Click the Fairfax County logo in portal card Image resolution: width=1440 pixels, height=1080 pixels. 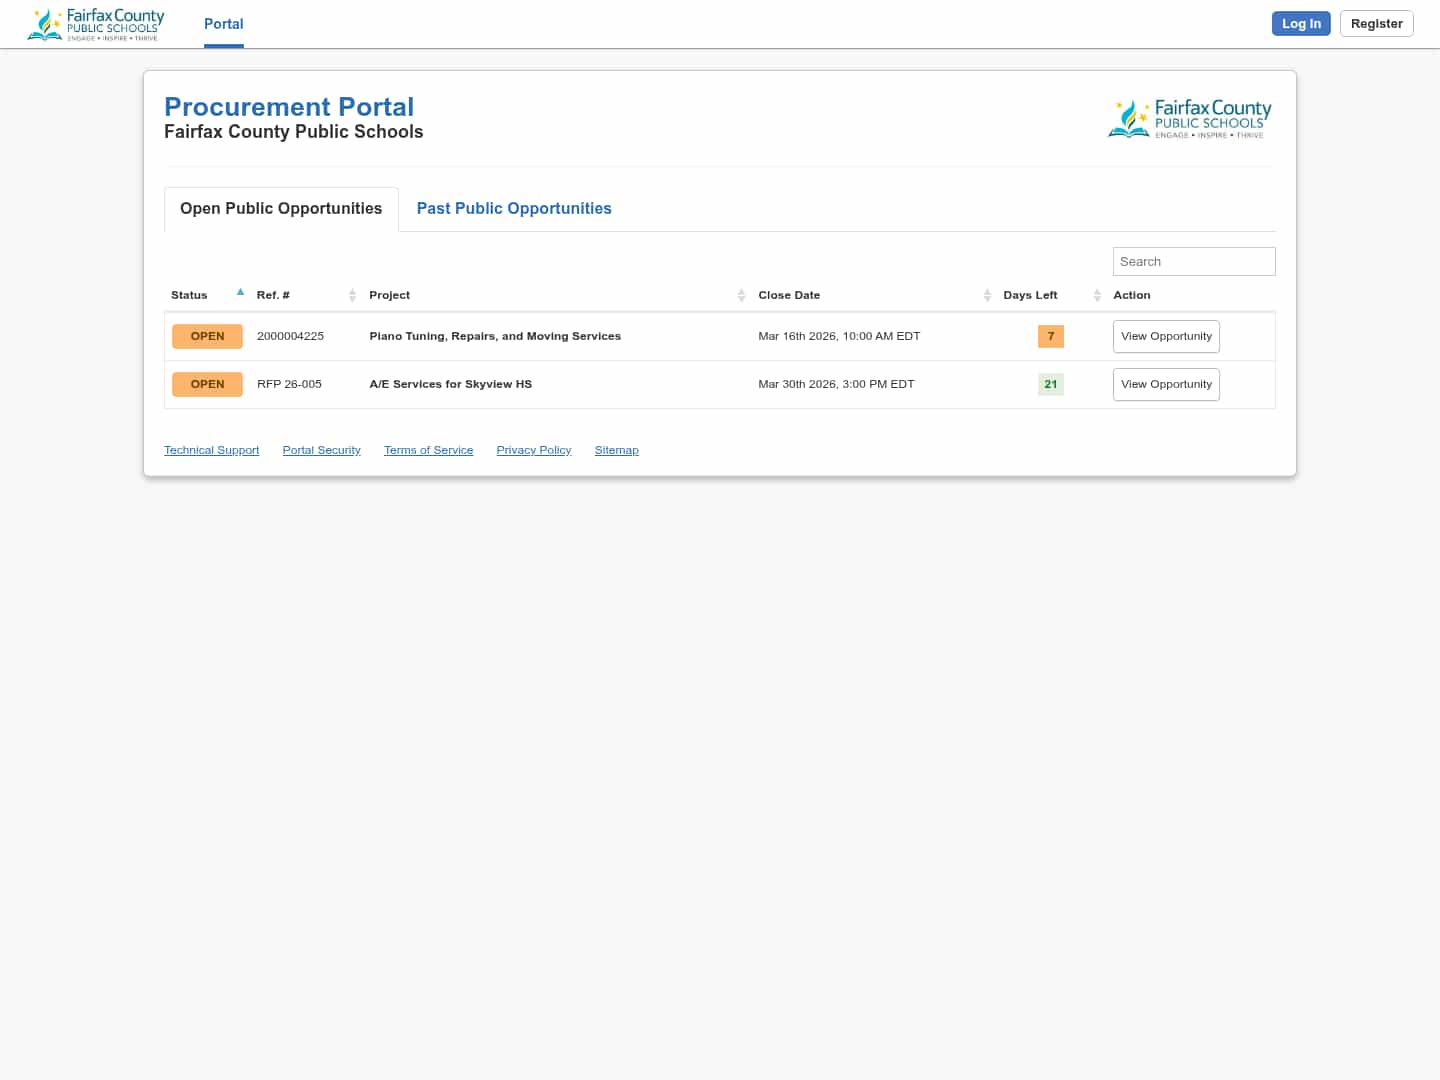pos(1190,119)
